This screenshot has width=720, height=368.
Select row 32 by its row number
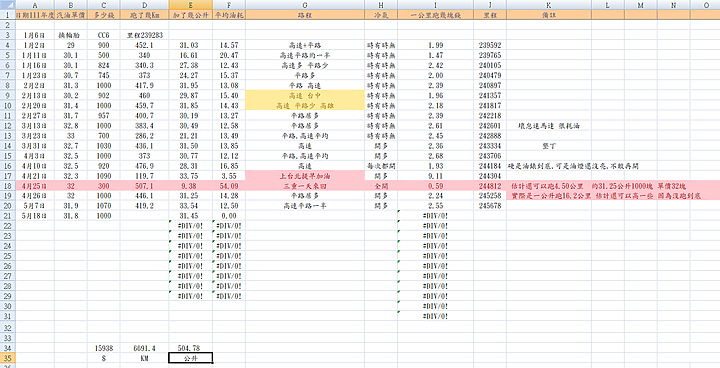point(7,328)
